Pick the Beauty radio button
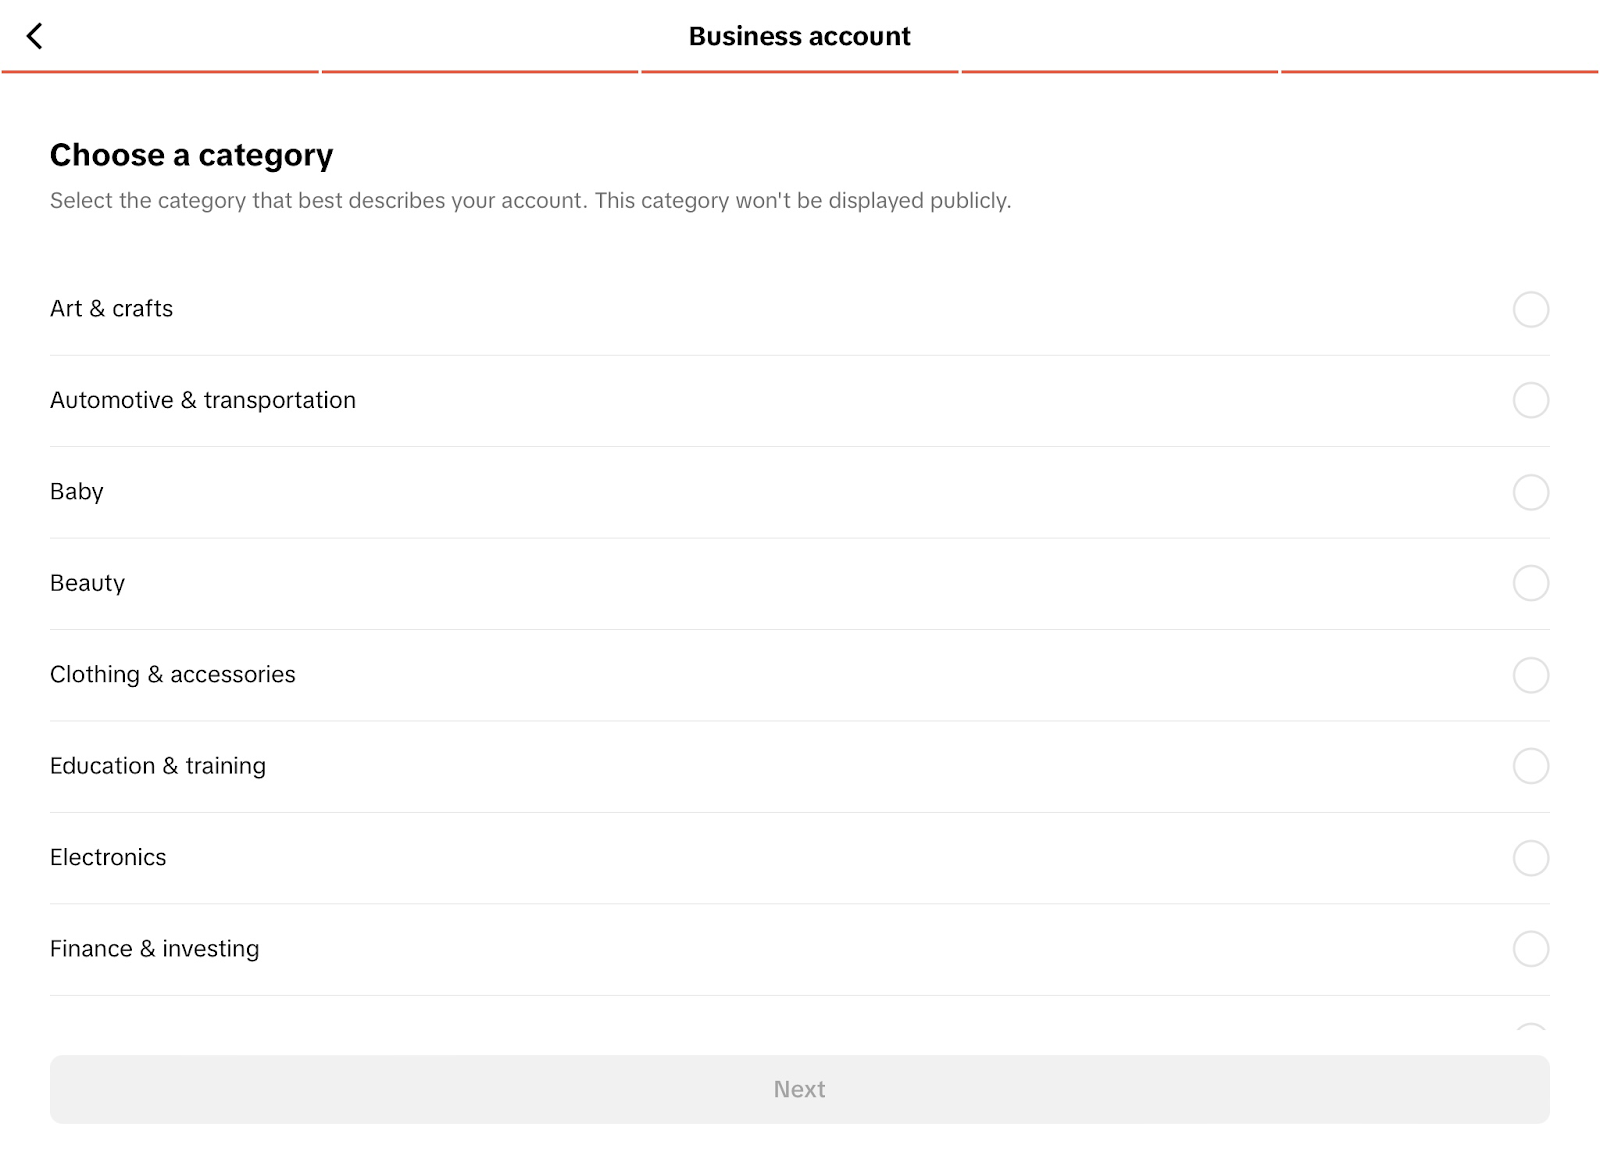 [x=1530, y=583]
